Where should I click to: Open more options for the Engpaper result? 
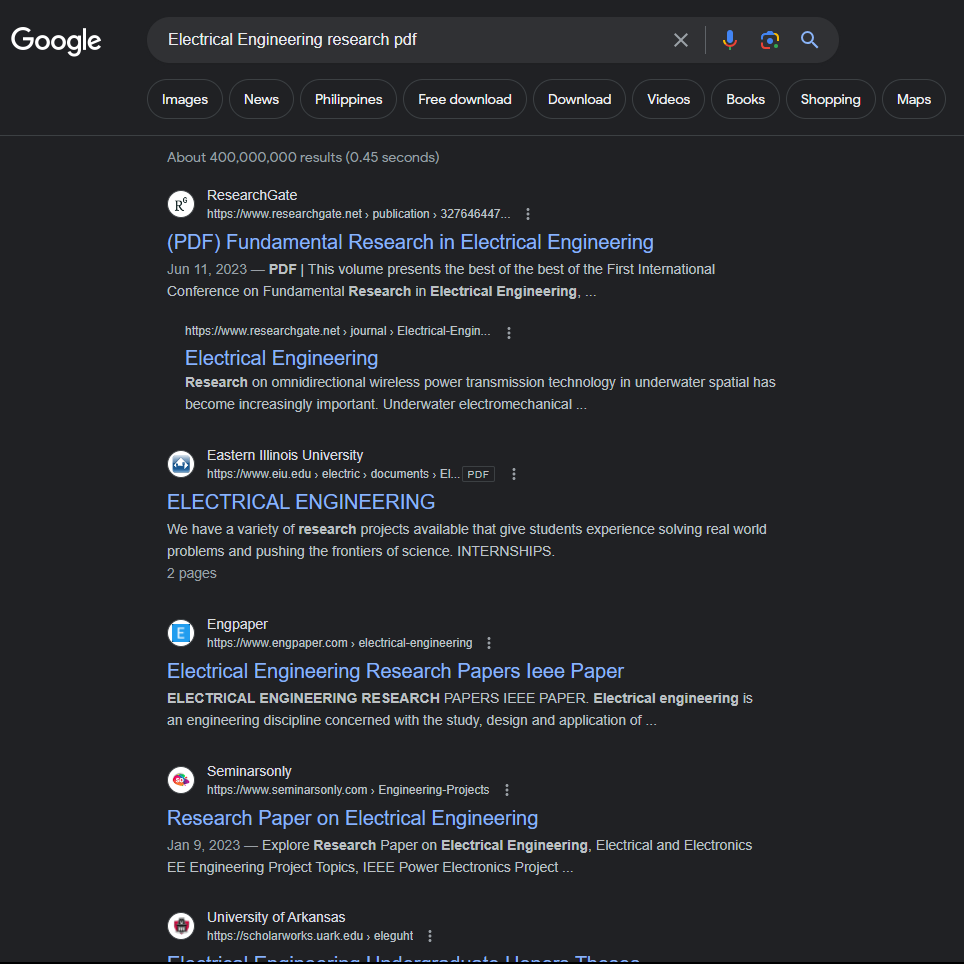[489, 643]
